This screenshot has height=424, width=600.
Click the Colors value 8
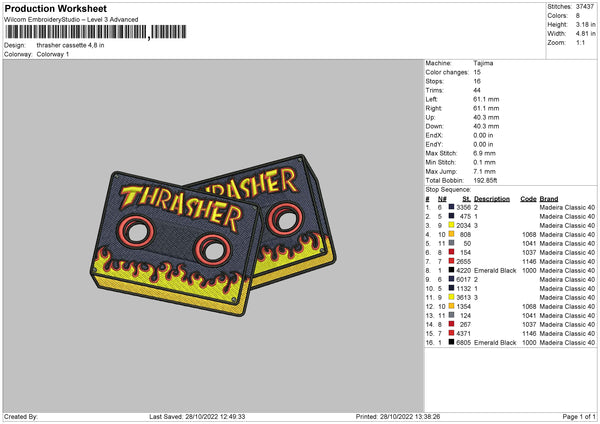[577, 16]
